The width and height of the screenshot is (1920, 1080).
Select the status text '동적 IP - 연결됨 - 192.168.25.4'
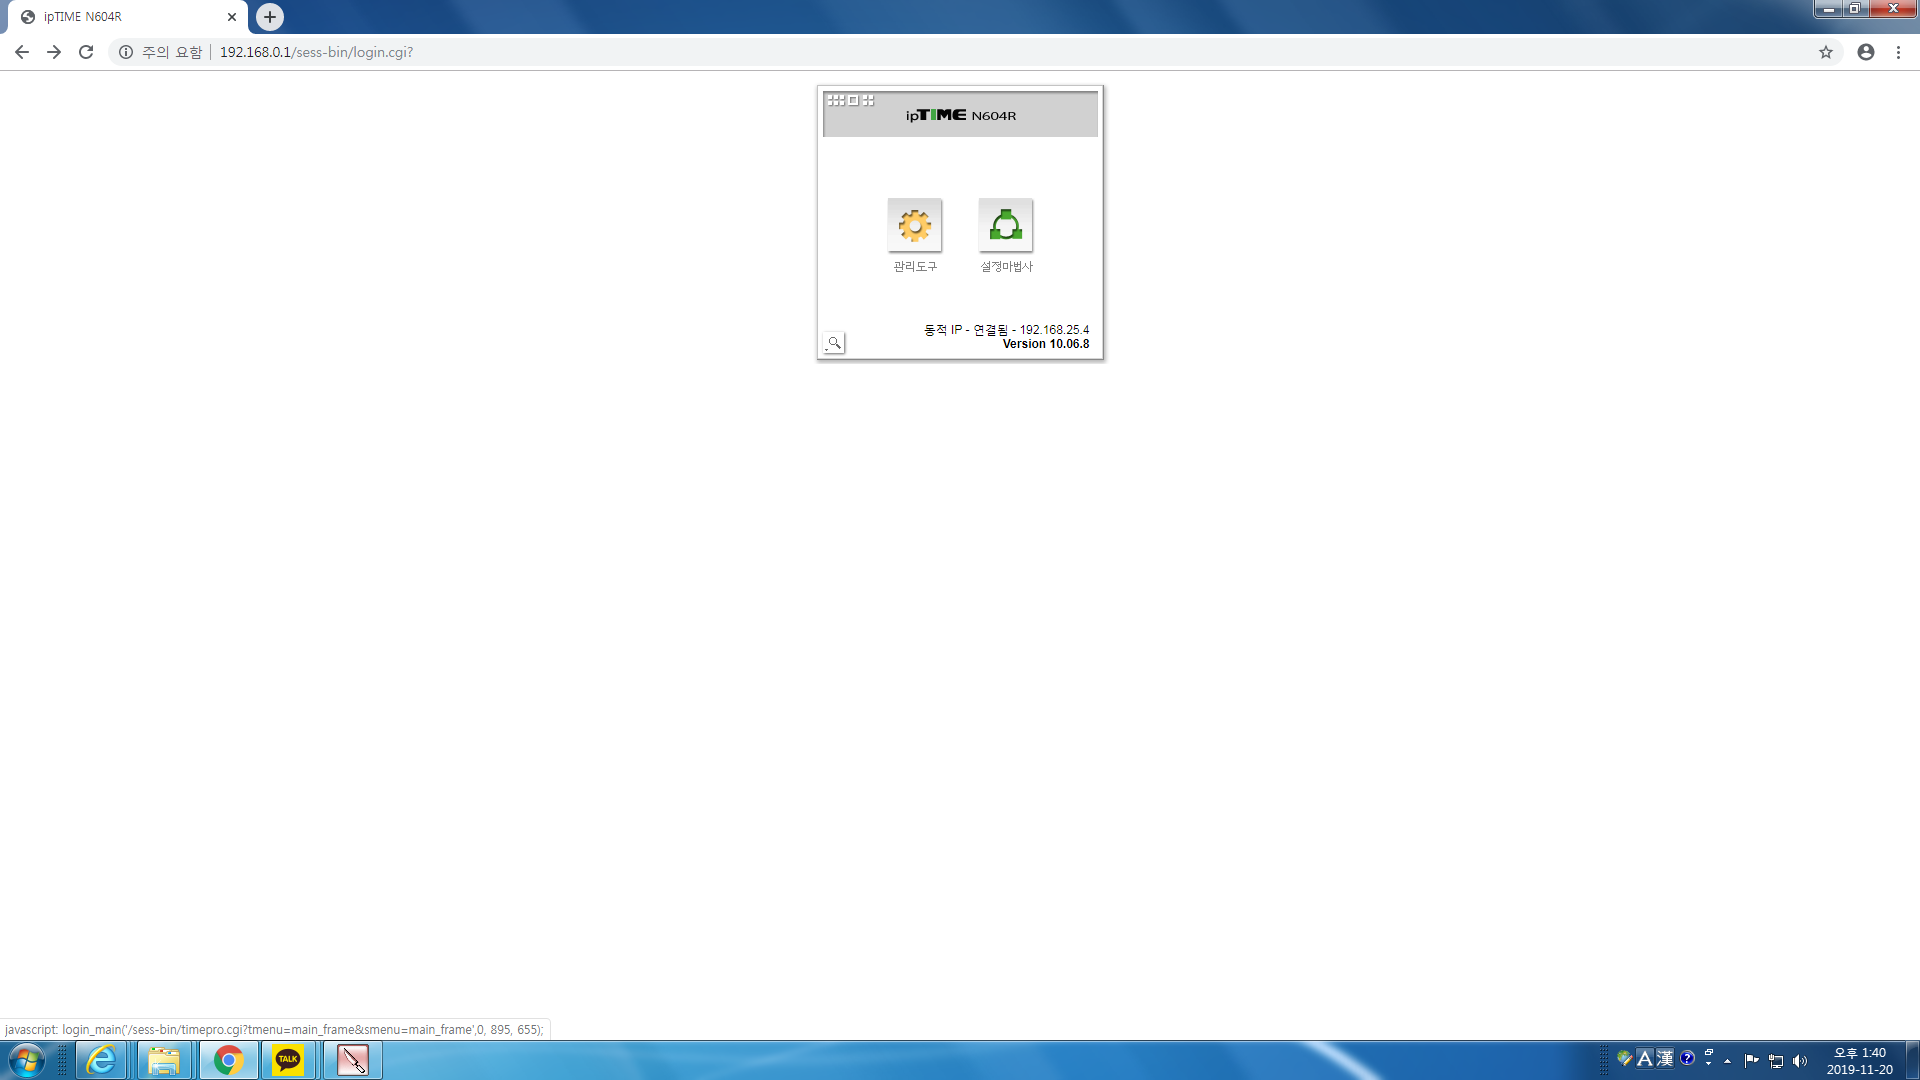[x=1006, y=330]
